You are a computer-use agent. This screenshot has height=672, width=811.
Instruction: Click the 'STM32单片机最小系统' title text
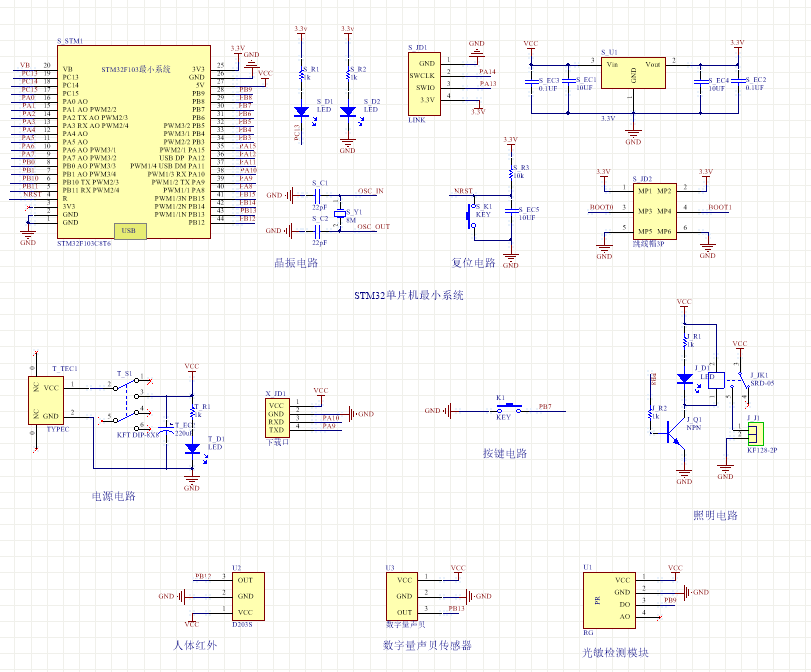[x=409, y=295]
